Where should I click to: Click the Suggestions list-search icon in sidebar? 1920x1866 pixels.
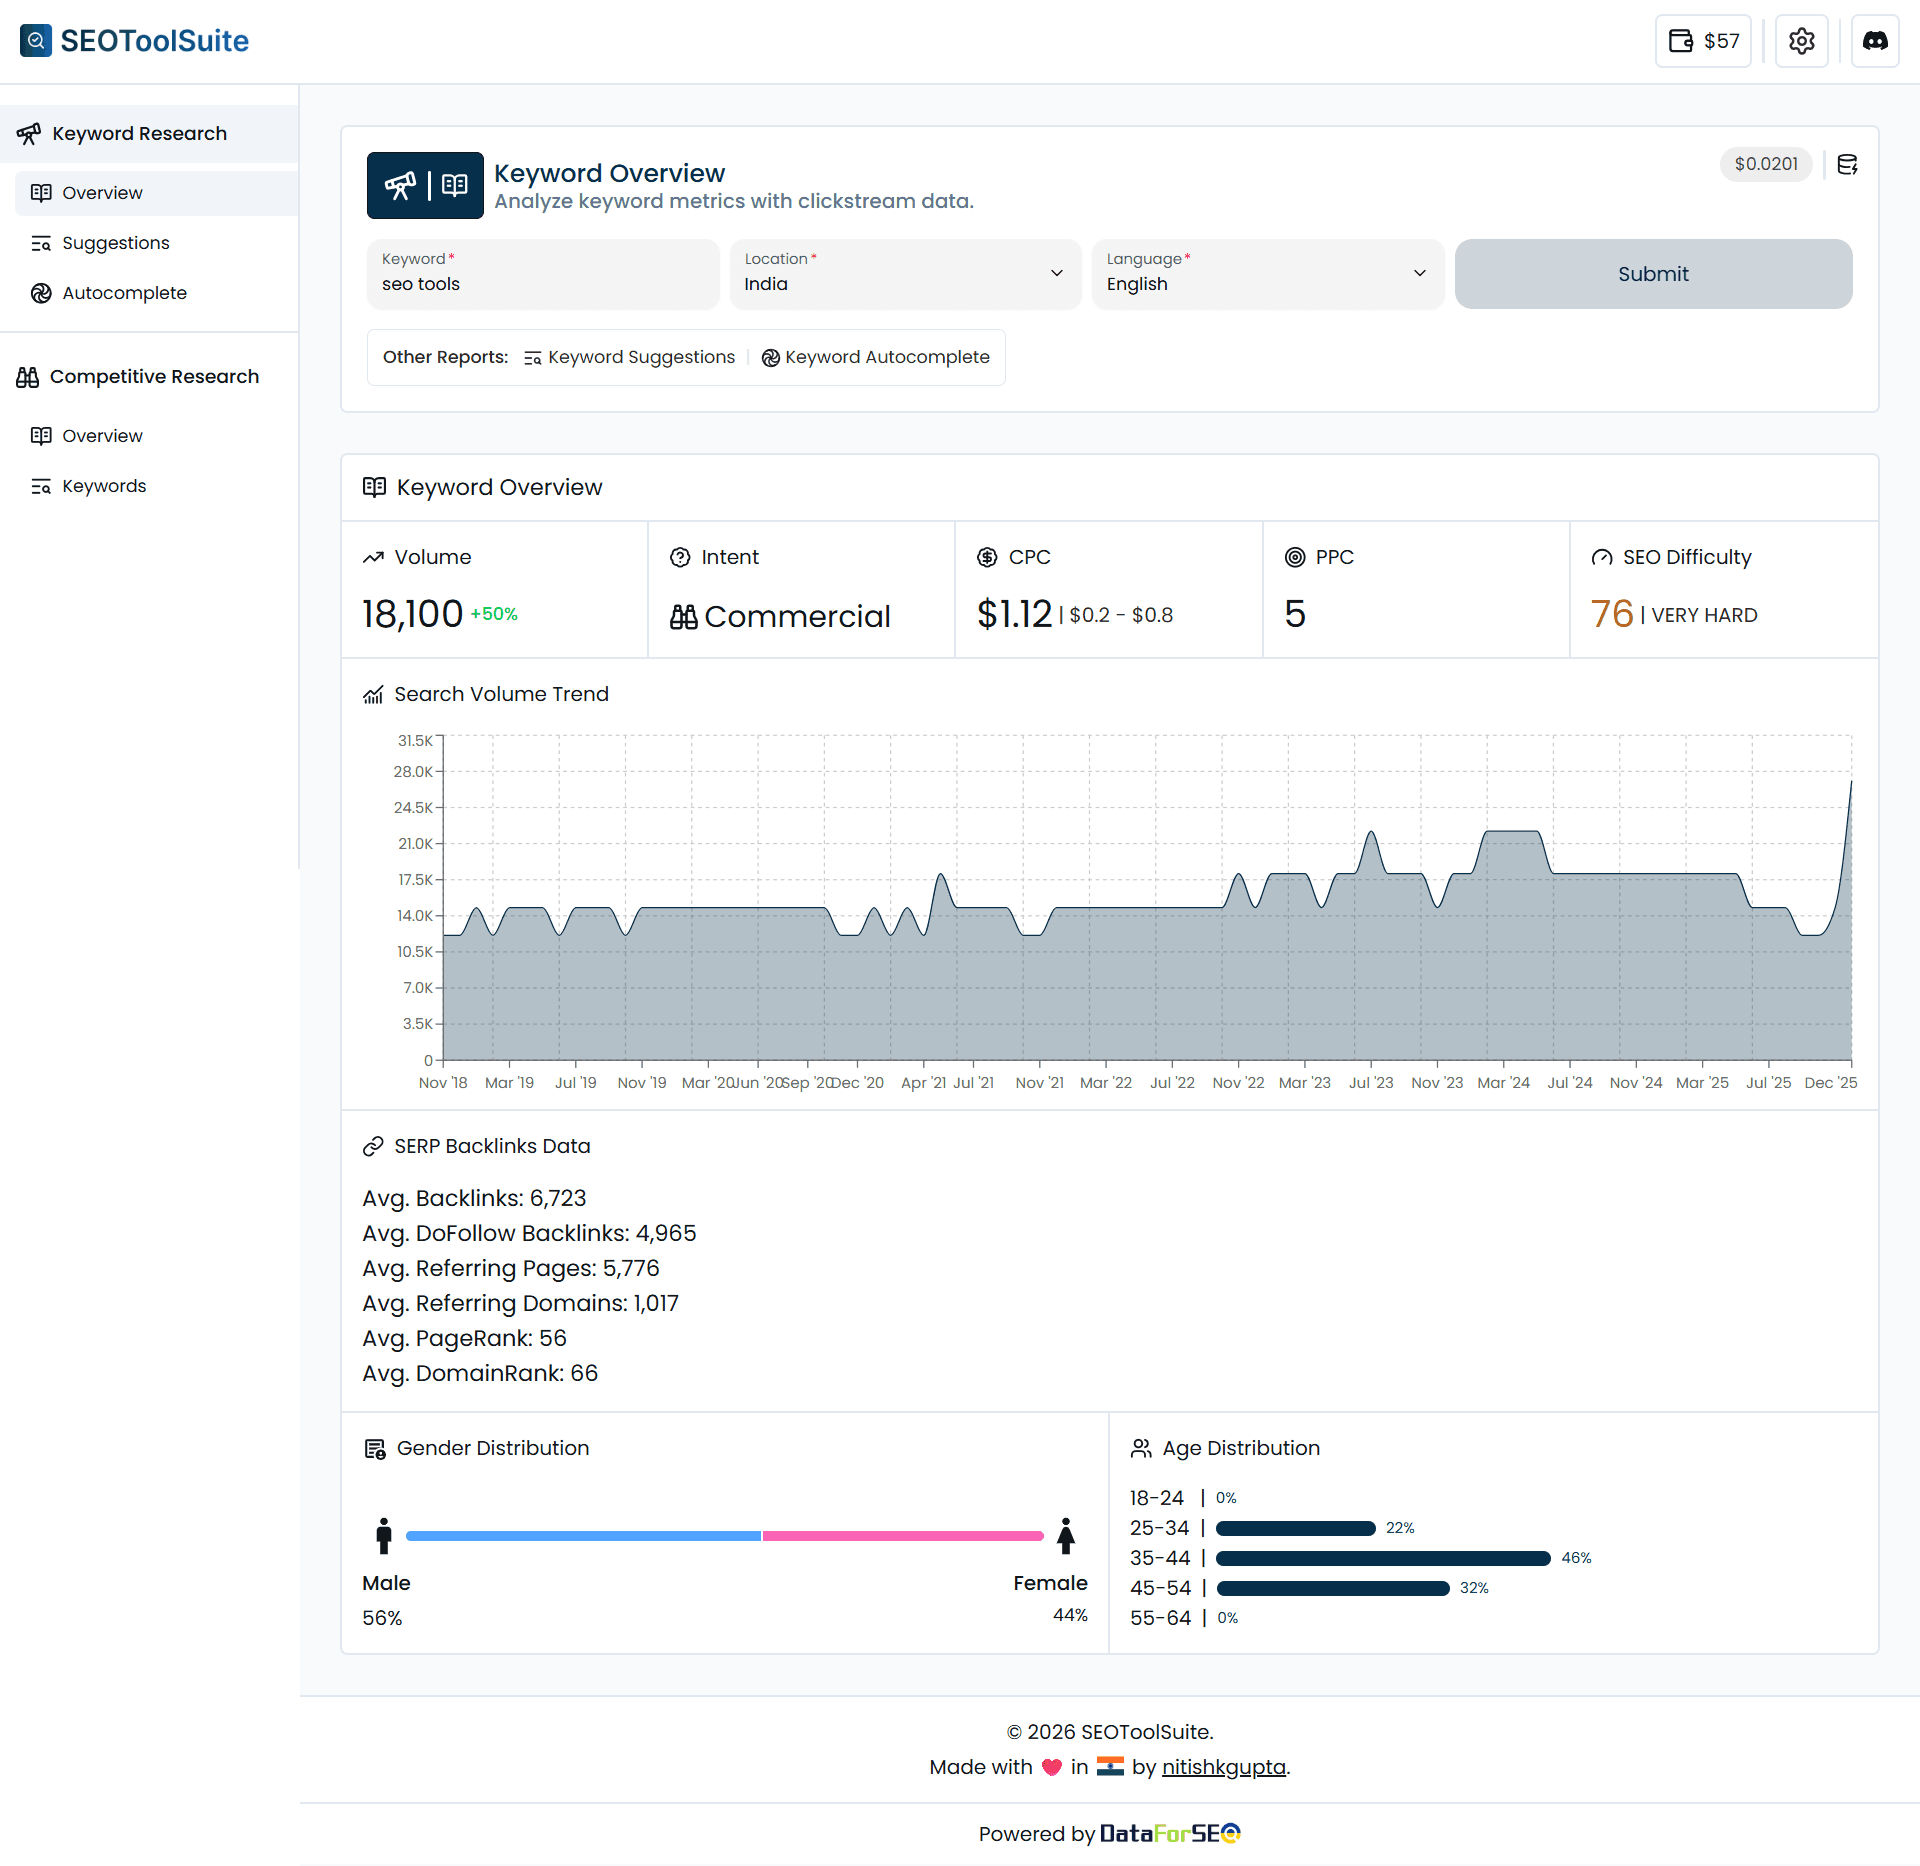41,243
